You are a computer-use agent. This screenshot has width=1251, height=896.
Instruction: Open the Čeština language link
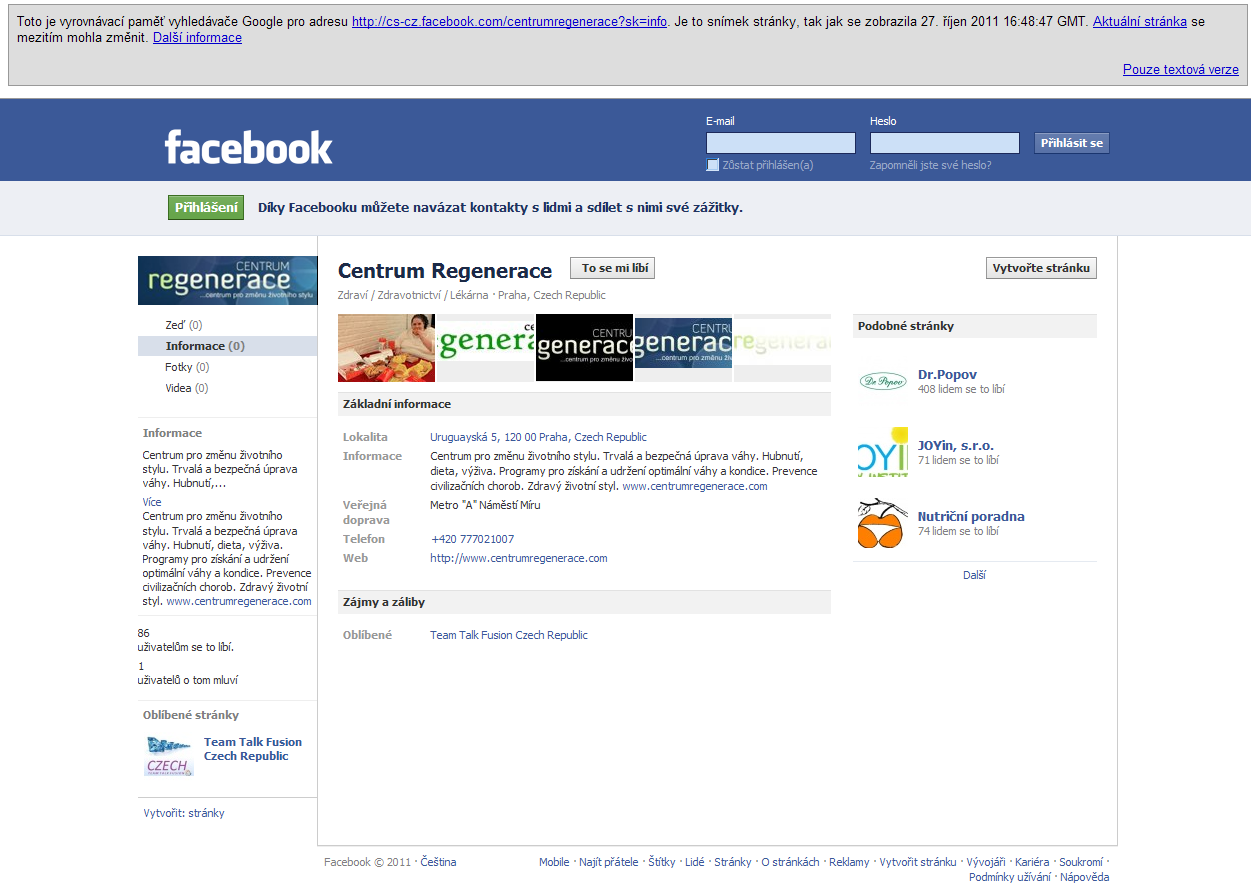[438, 862]
